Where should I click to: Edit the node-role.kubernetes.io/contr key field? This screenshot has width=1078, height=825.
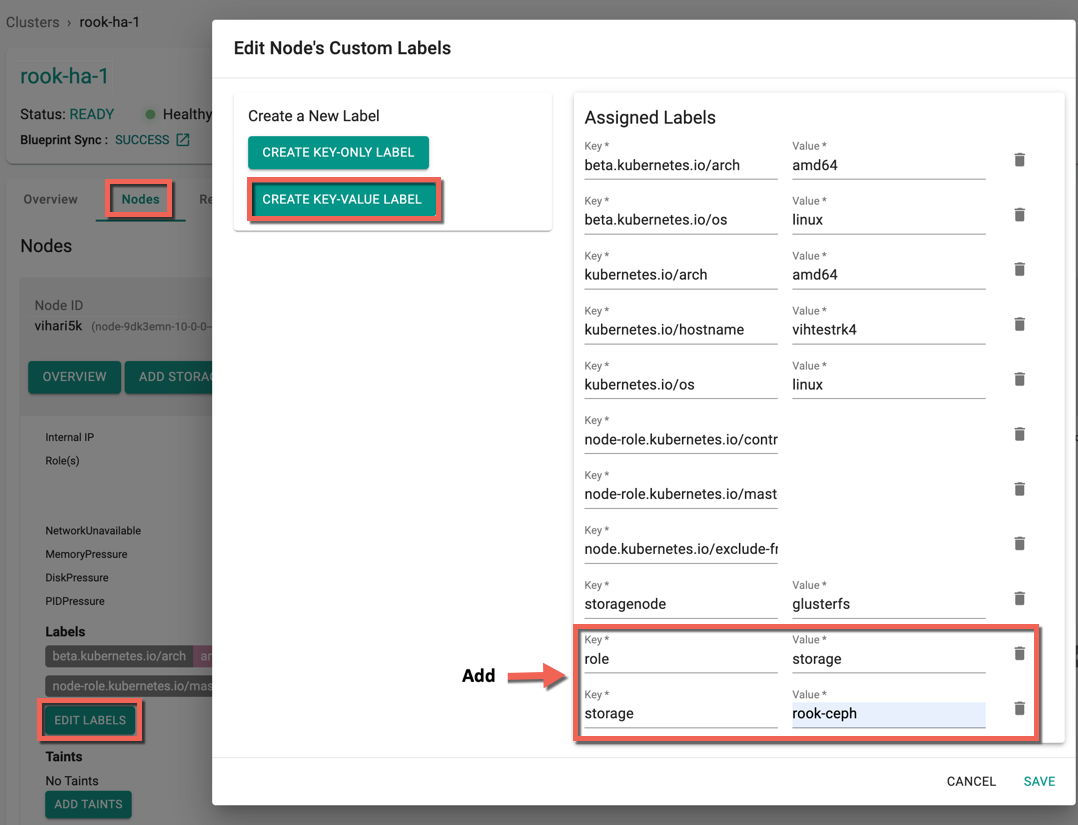tap(681, 439)
